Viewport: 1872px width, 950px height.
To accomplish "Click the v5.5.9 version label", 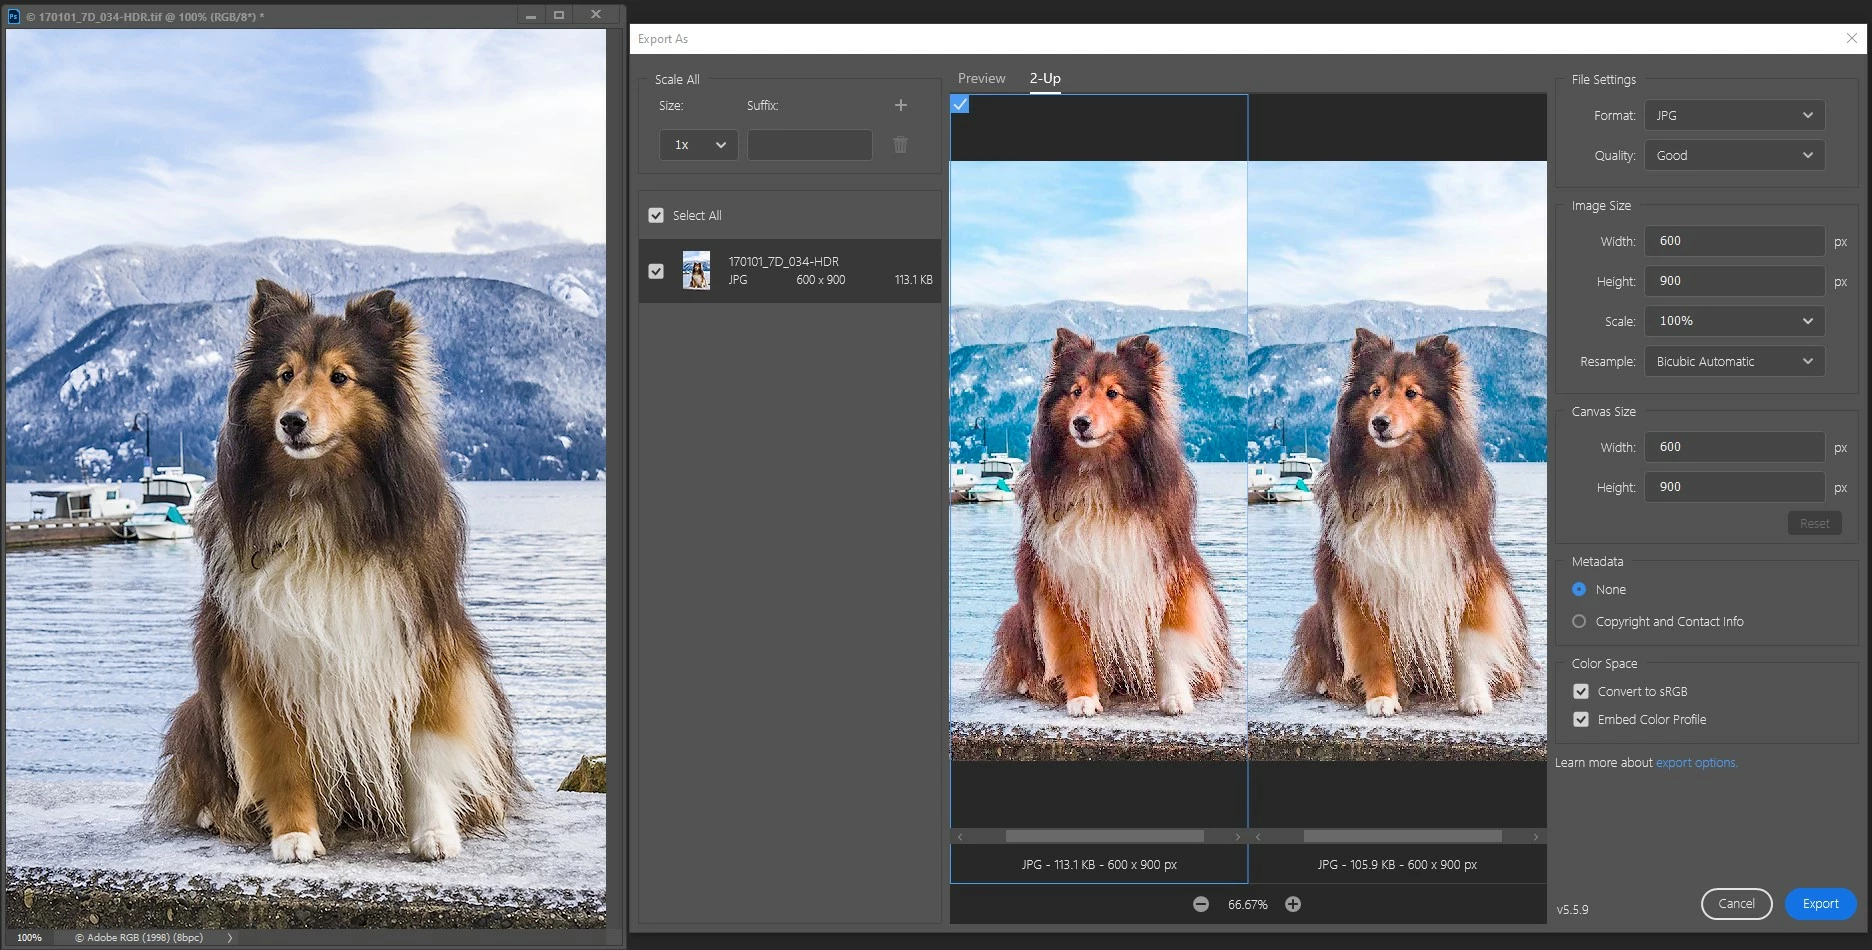I will pyautogui.click(x=1572, y=910).
